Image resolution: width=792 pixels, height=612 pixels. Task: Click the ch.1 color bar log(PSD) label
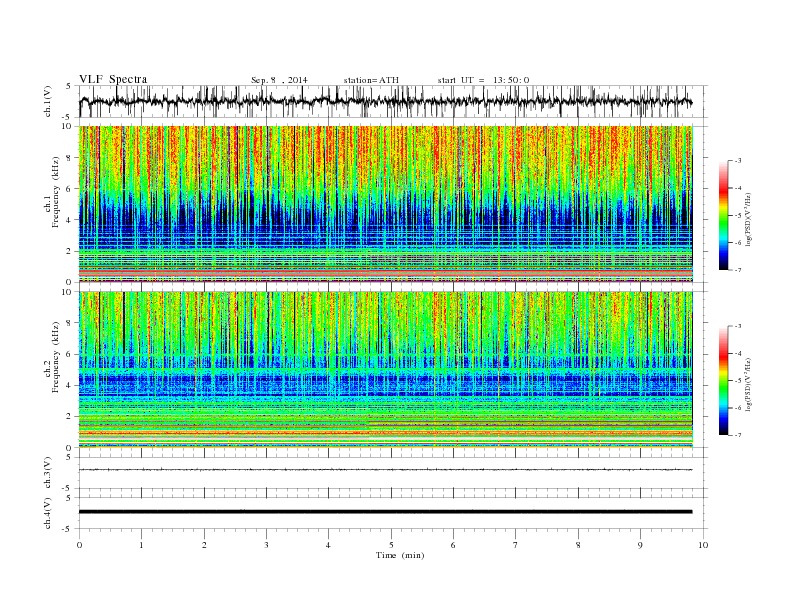coord(749,219)
